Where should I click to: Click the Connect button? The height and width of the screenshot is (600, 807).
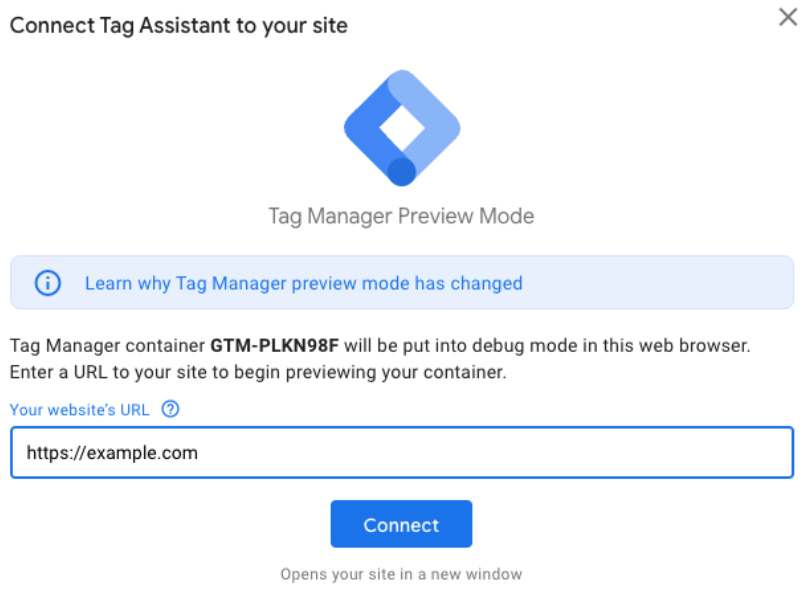401,524
